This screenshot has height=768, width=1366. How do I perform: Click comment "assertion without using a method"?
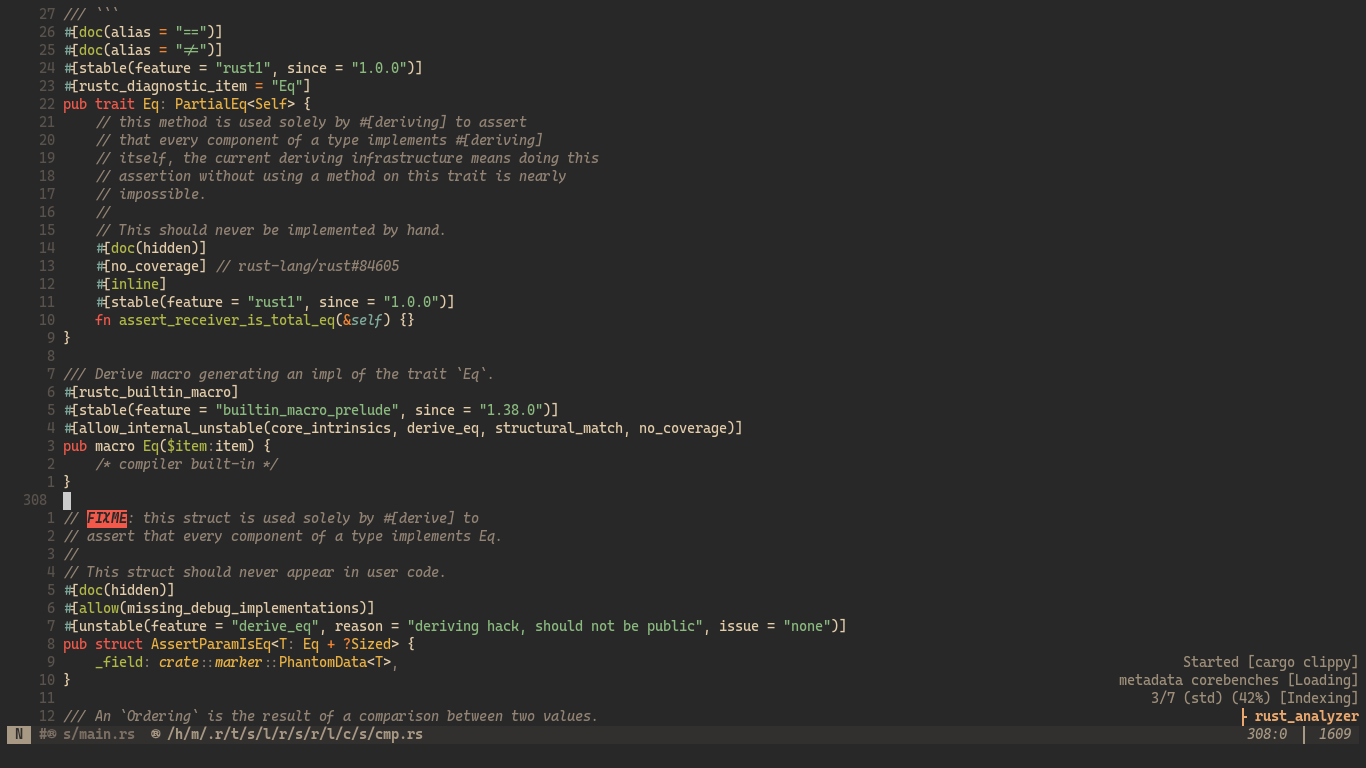pos(331,176)
